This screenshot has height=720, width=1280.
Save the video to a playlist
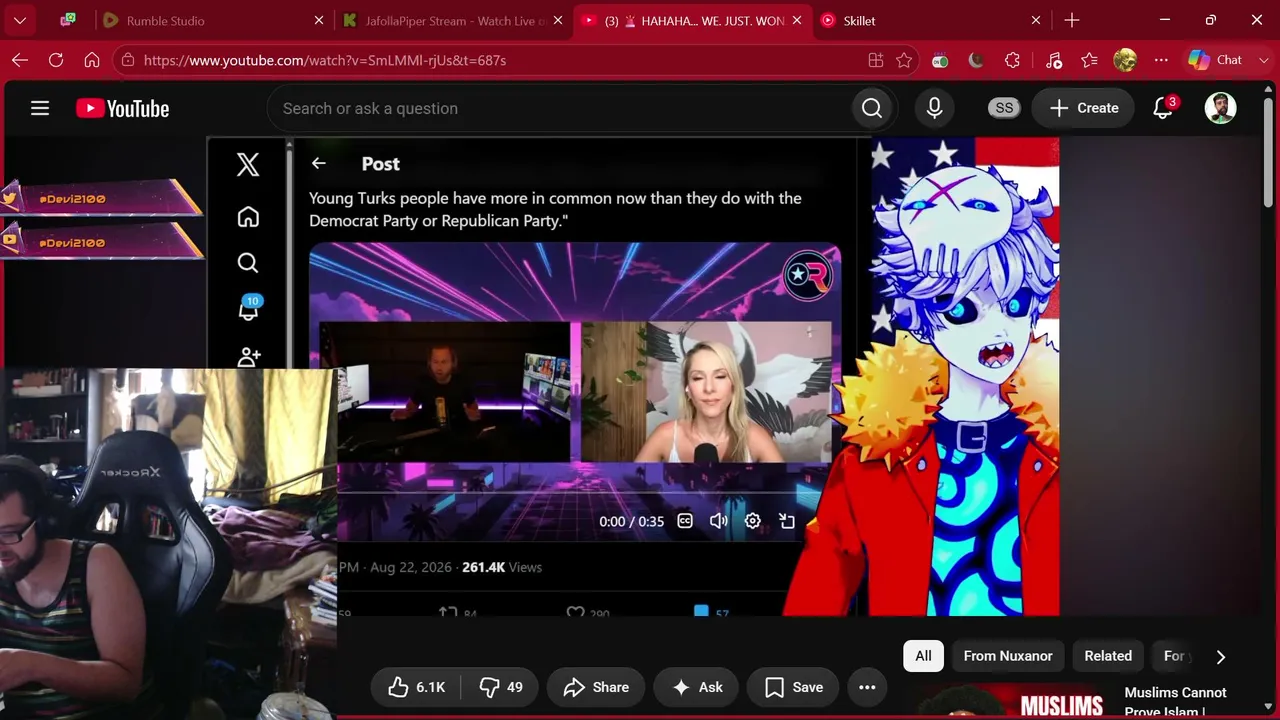(x=794, y=687)
